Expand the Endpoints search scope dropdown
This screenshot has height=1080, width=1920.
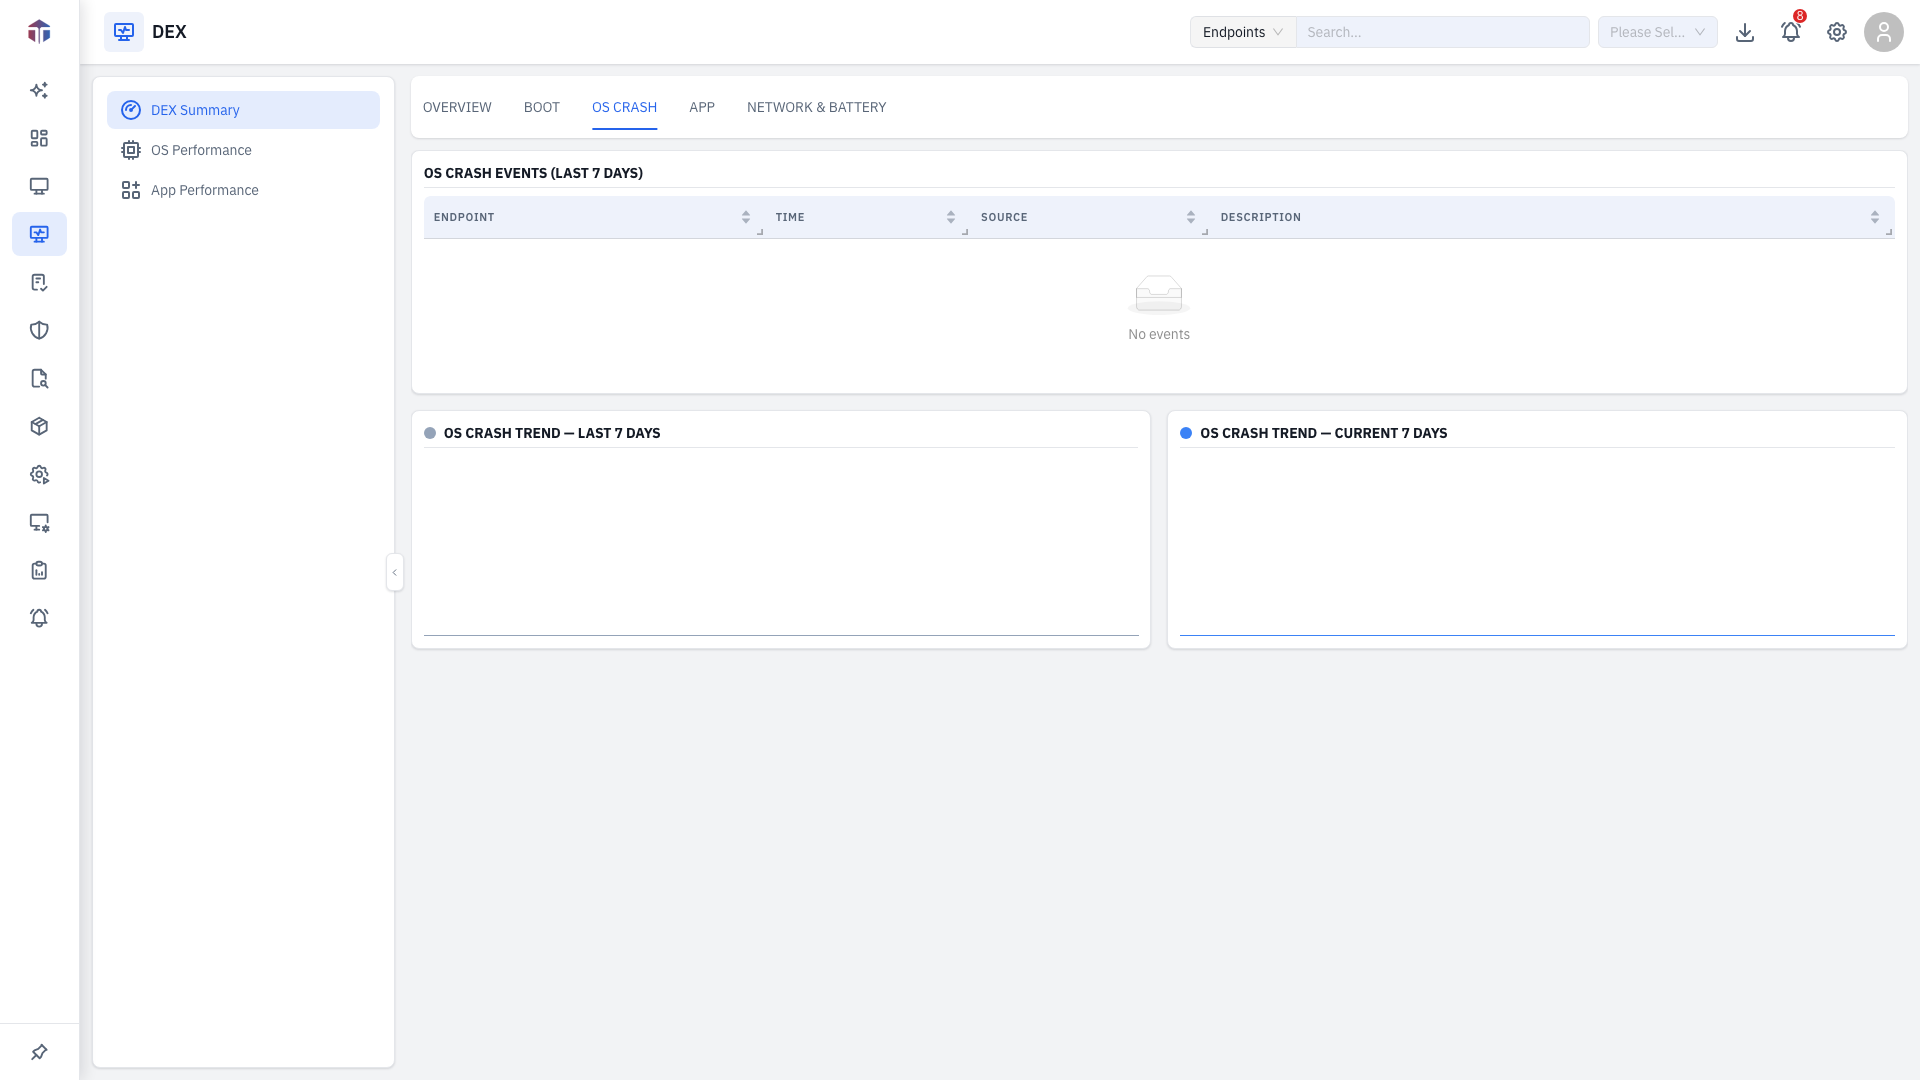point(1243,32)
